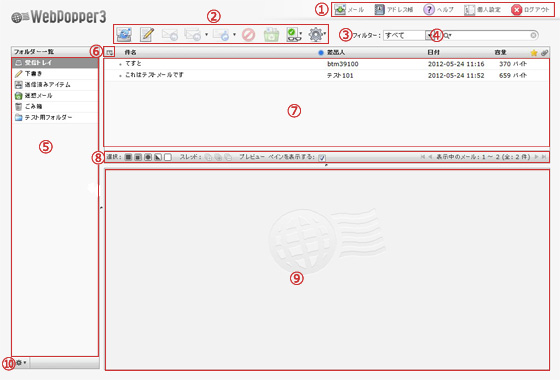Click date 2012-05-24 11:52 cell
The image size is (560, 380).
(x=456, y=75)
